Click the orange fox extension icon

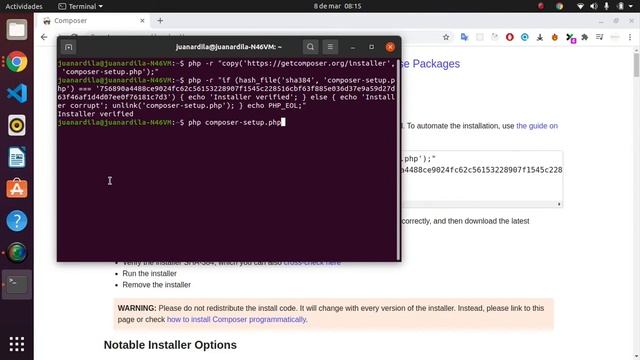click(x=555, y=37)
